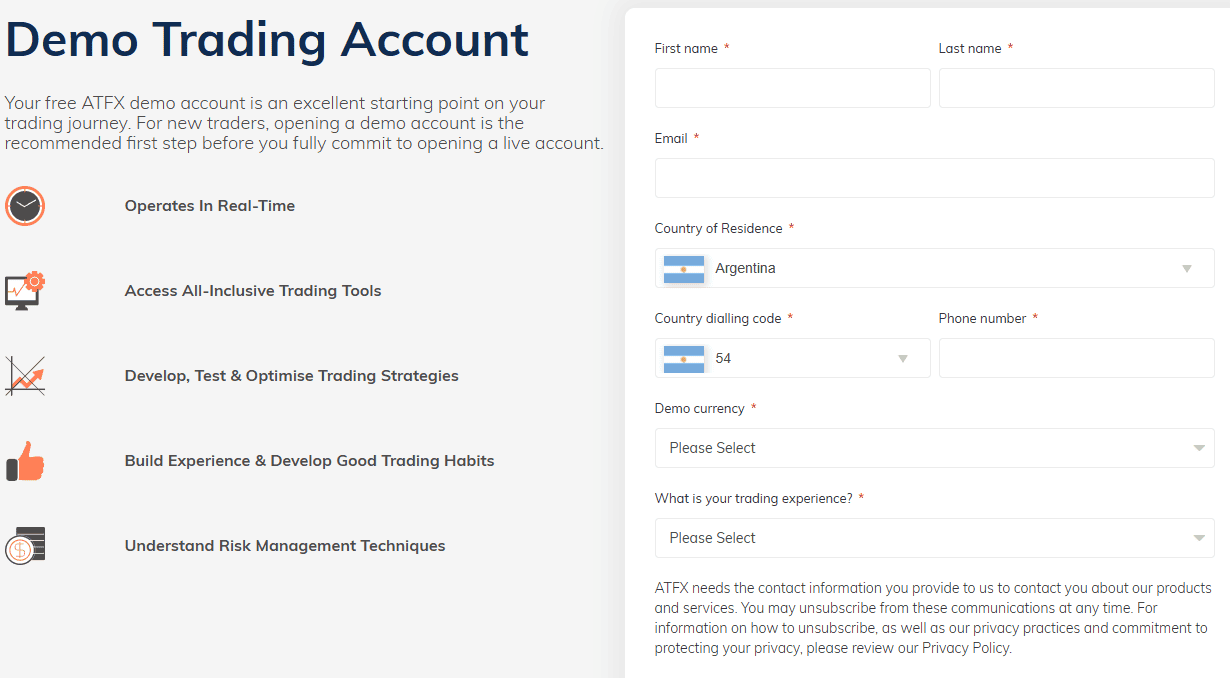This screenshot has width=1230, height=678.
Task: Open the Privacy Policy link
Action: [964, 647]
